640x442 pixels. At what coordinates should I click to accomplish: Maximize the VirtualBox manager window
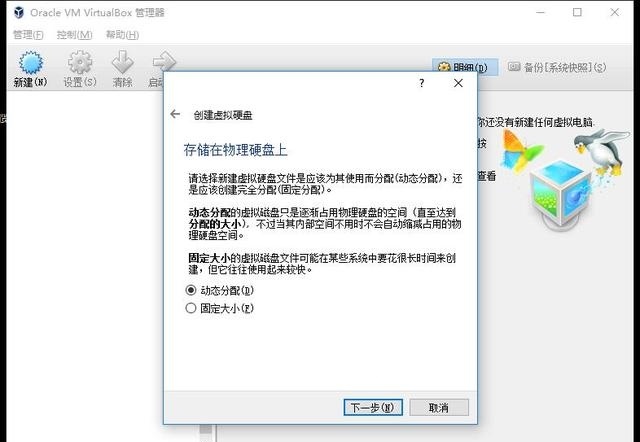coord(577,12)
